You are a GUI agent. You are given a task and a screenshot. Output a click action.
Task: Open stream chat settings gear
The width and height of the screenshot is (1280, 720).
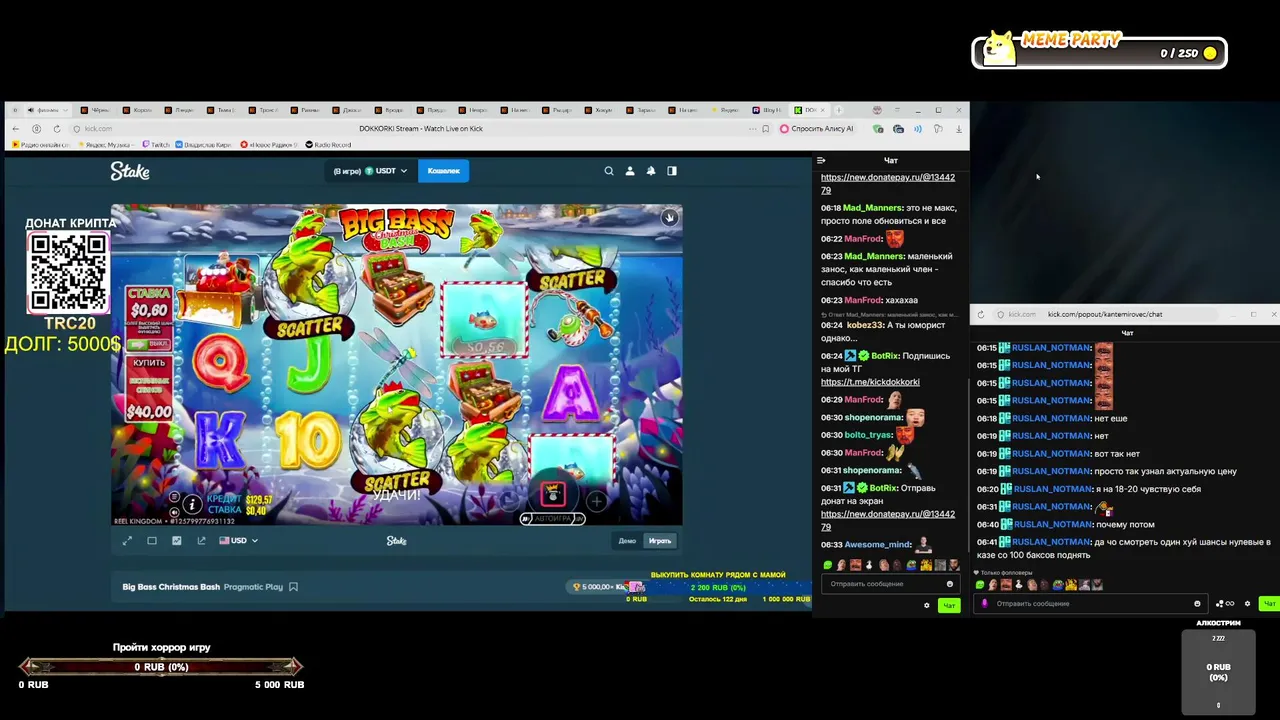tap(927, 605)
